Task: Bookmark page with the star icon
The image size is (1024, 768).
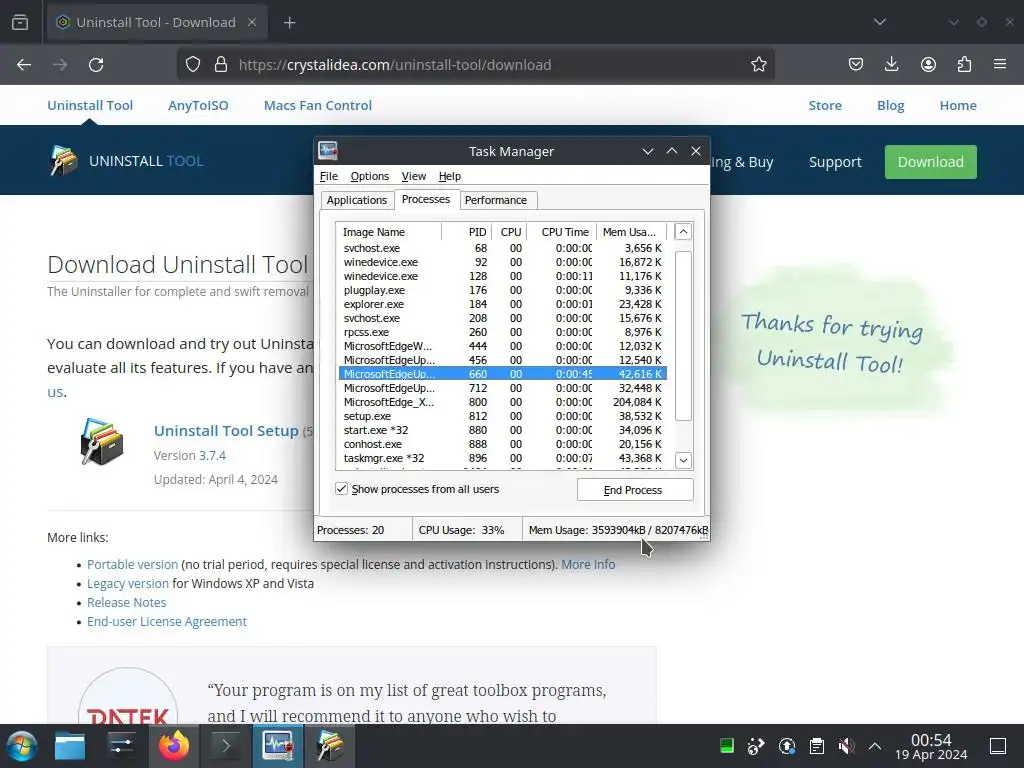Action: 758,65
